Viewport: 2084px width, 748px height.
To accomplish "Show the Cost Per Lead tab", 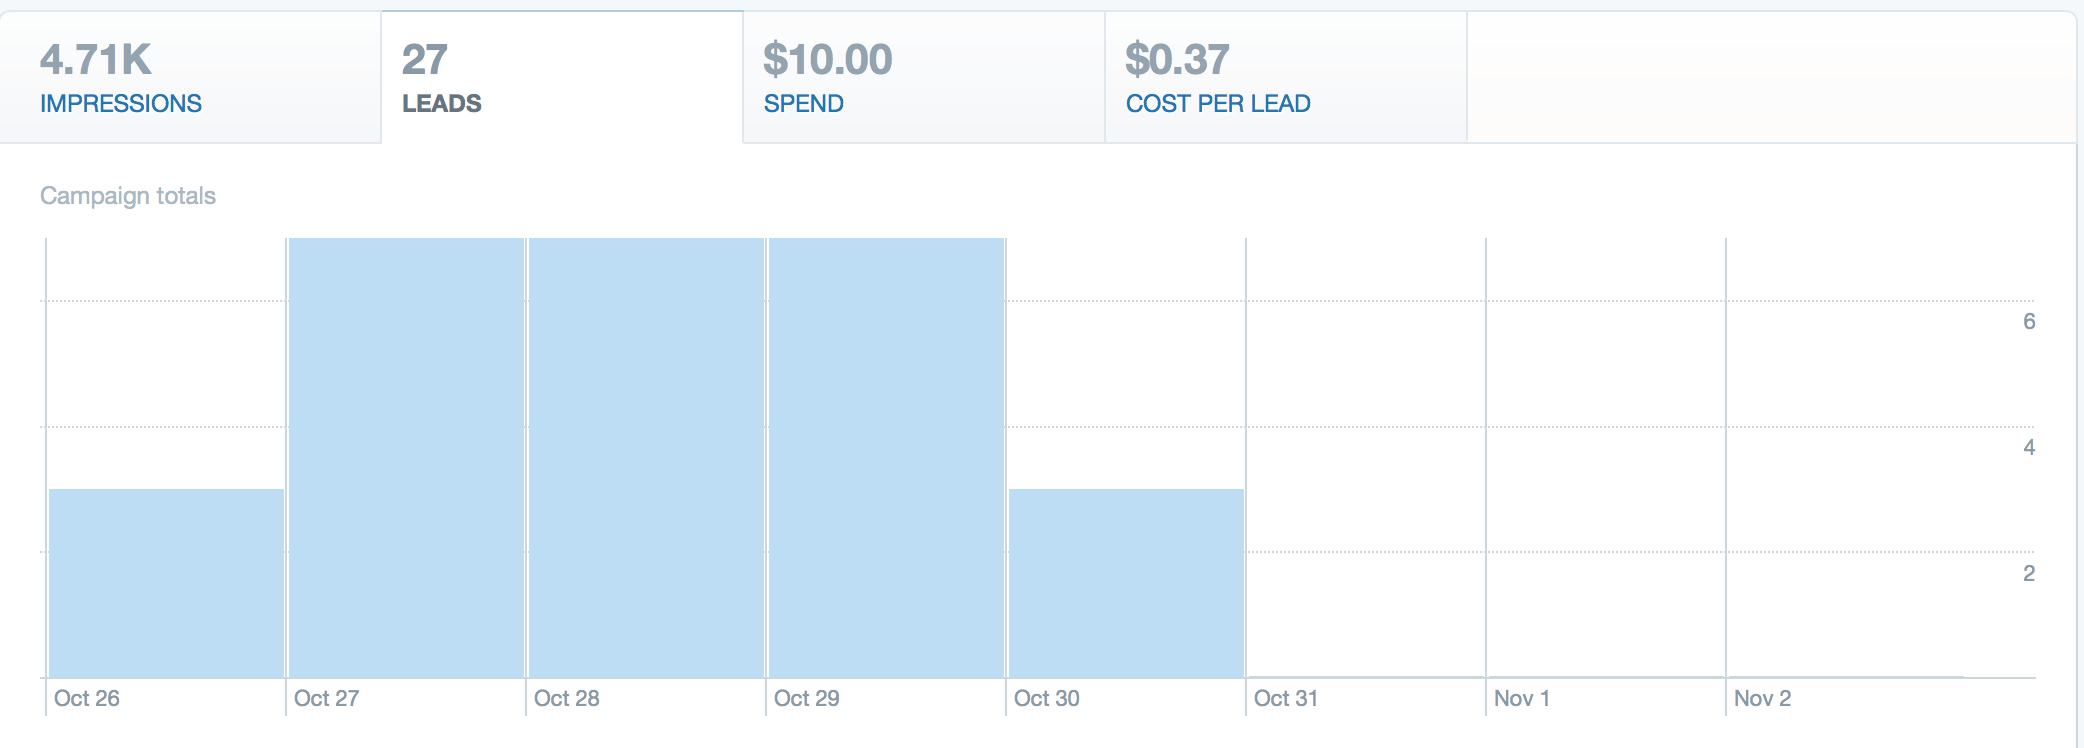I will [x=1286, y=77].
